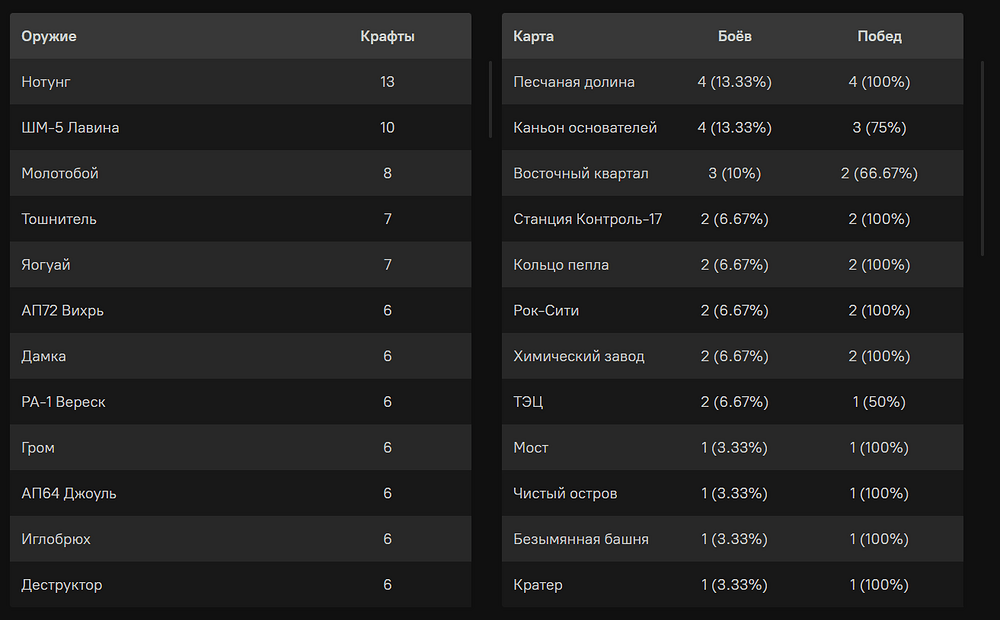Select the ШМ-5 Лавина row
This screenshot has height=620, width=1000.
tap(240, 128)
